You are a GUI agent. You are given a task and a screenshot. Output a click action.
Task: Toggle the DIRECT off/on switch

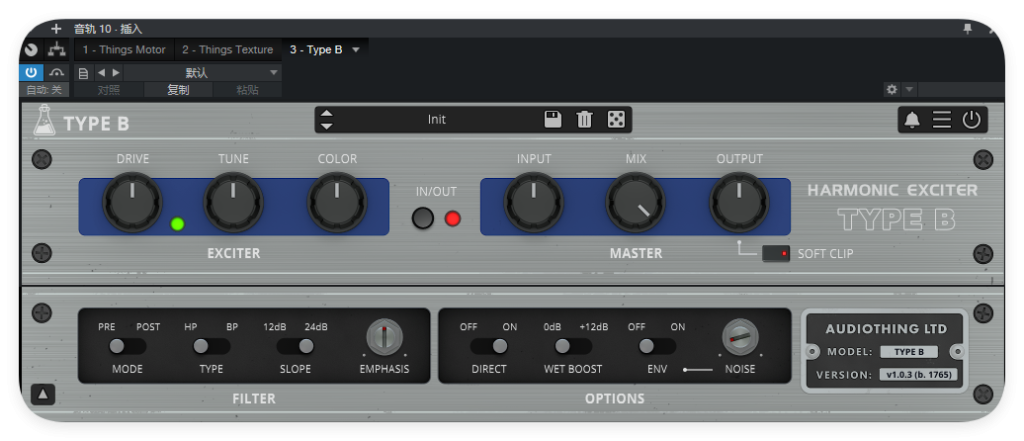[x=488, y=346]
